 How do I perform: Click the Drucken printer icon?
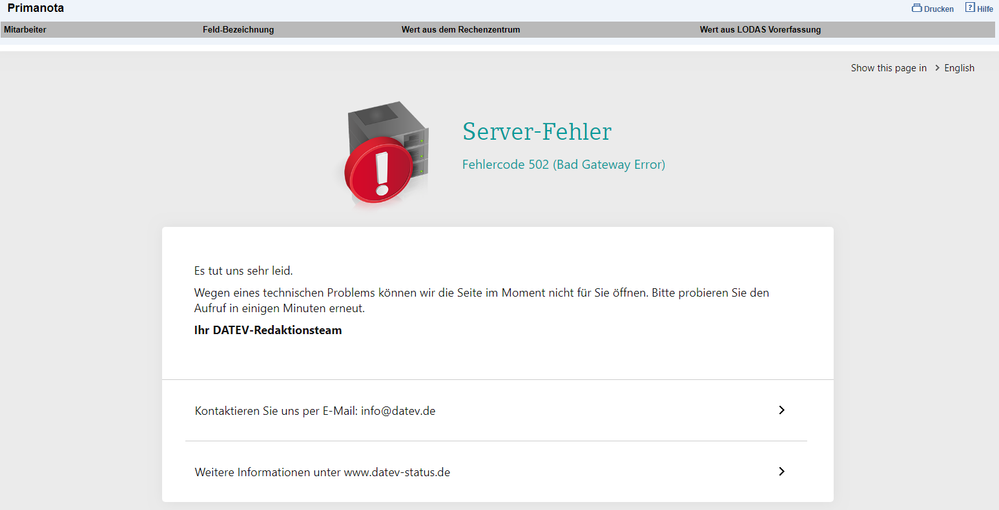click(916, 8)
